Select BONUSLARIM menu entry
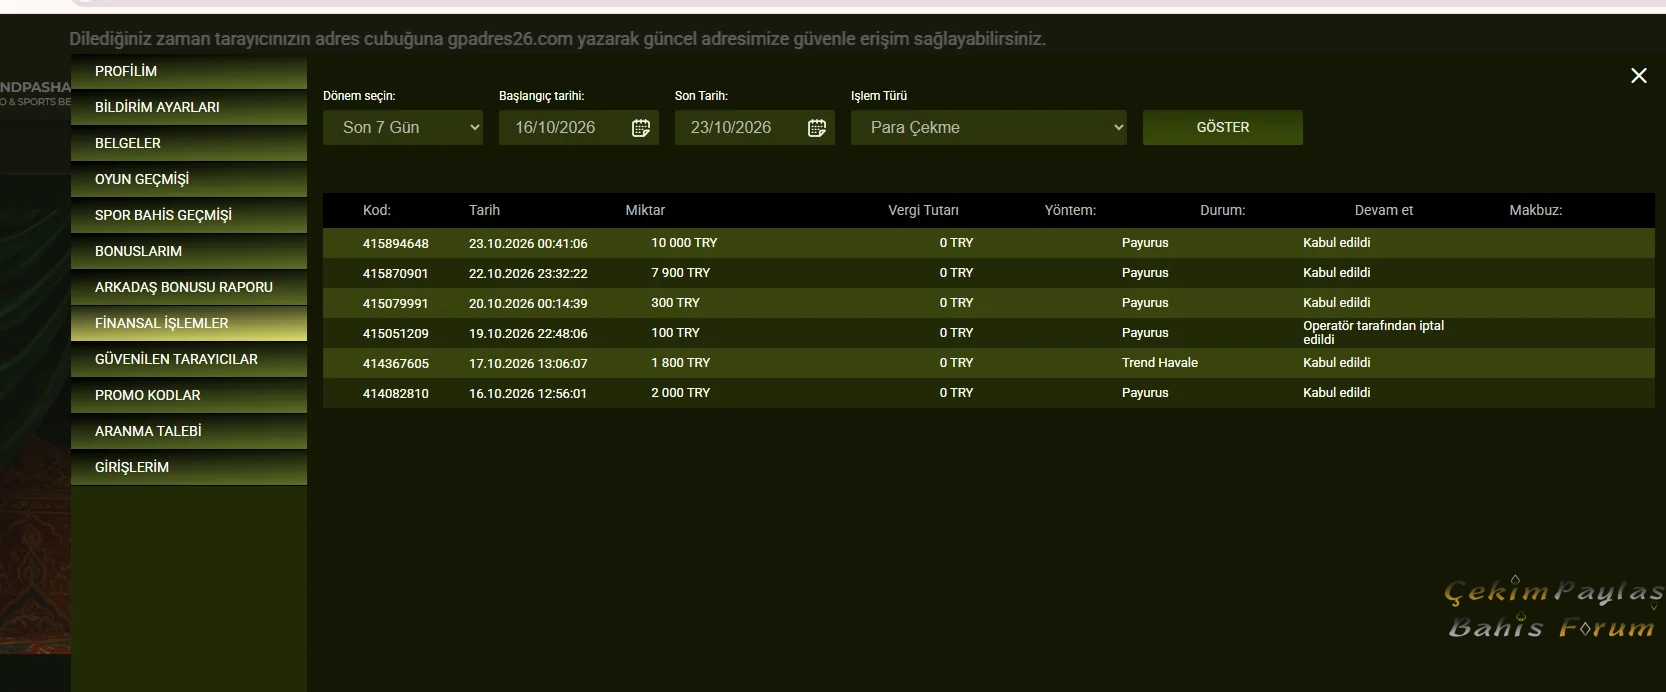 coord(189,251)
